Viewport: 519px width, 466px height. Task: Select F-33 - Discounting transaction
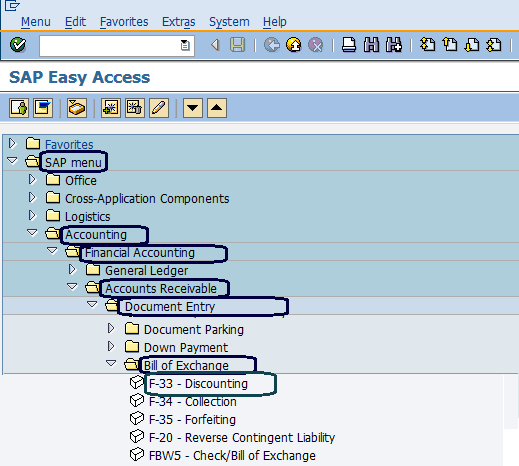[198, 384]
